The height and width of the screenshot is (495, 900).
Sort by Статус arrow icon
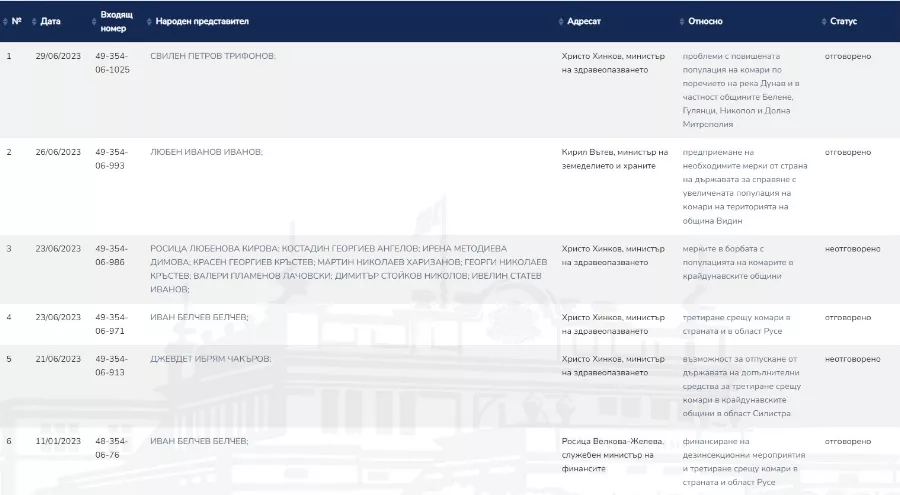(x=824, y=21)
